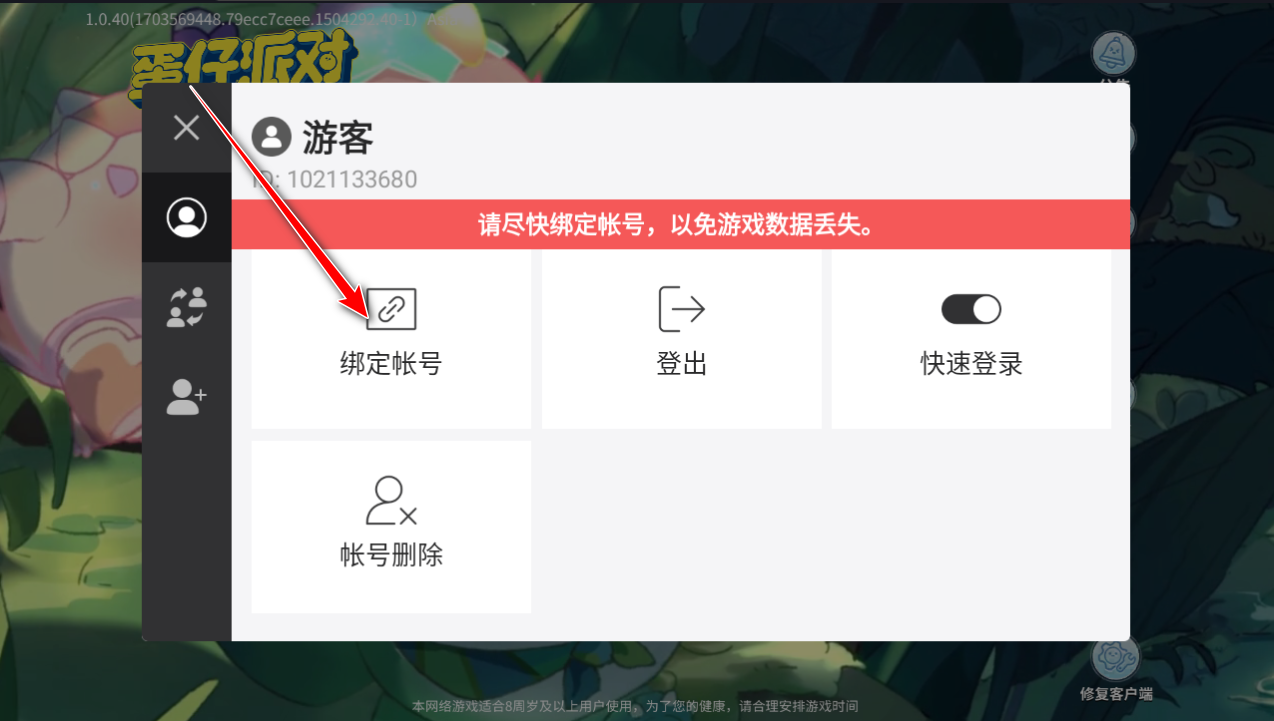Click the person-with-X icon above 帐号删除
The height and width of the screenshot is (721, 1274).
[391, 501]
